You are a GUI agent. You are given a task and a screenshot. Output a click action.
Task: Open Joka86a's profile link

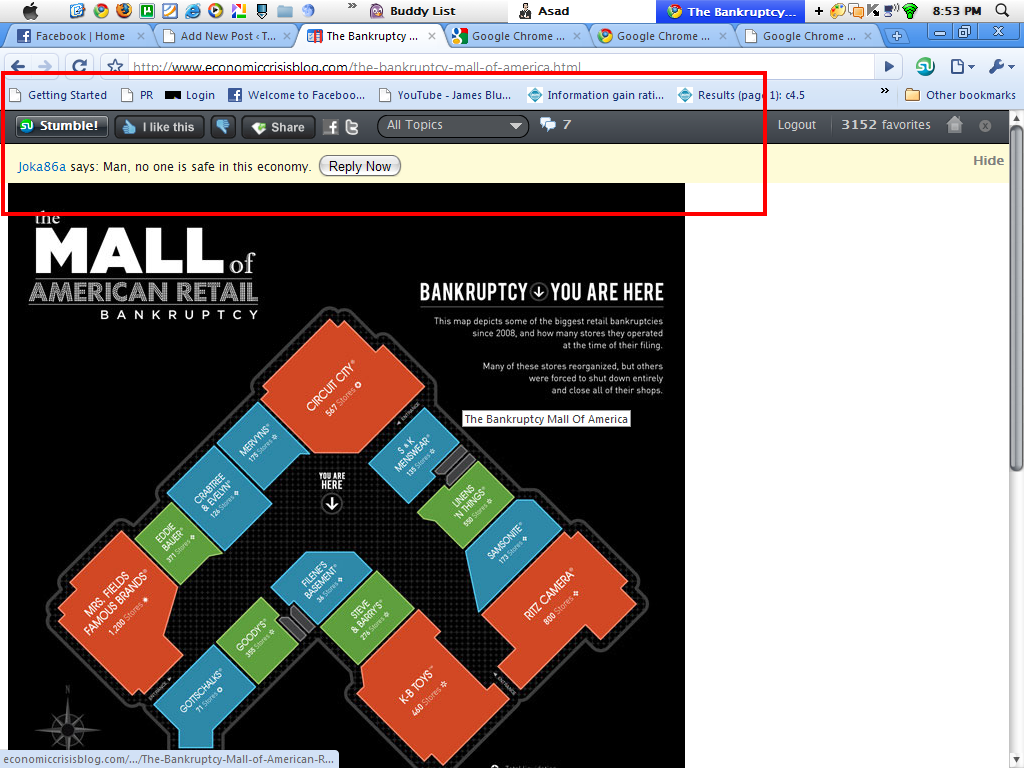point(42,167)
